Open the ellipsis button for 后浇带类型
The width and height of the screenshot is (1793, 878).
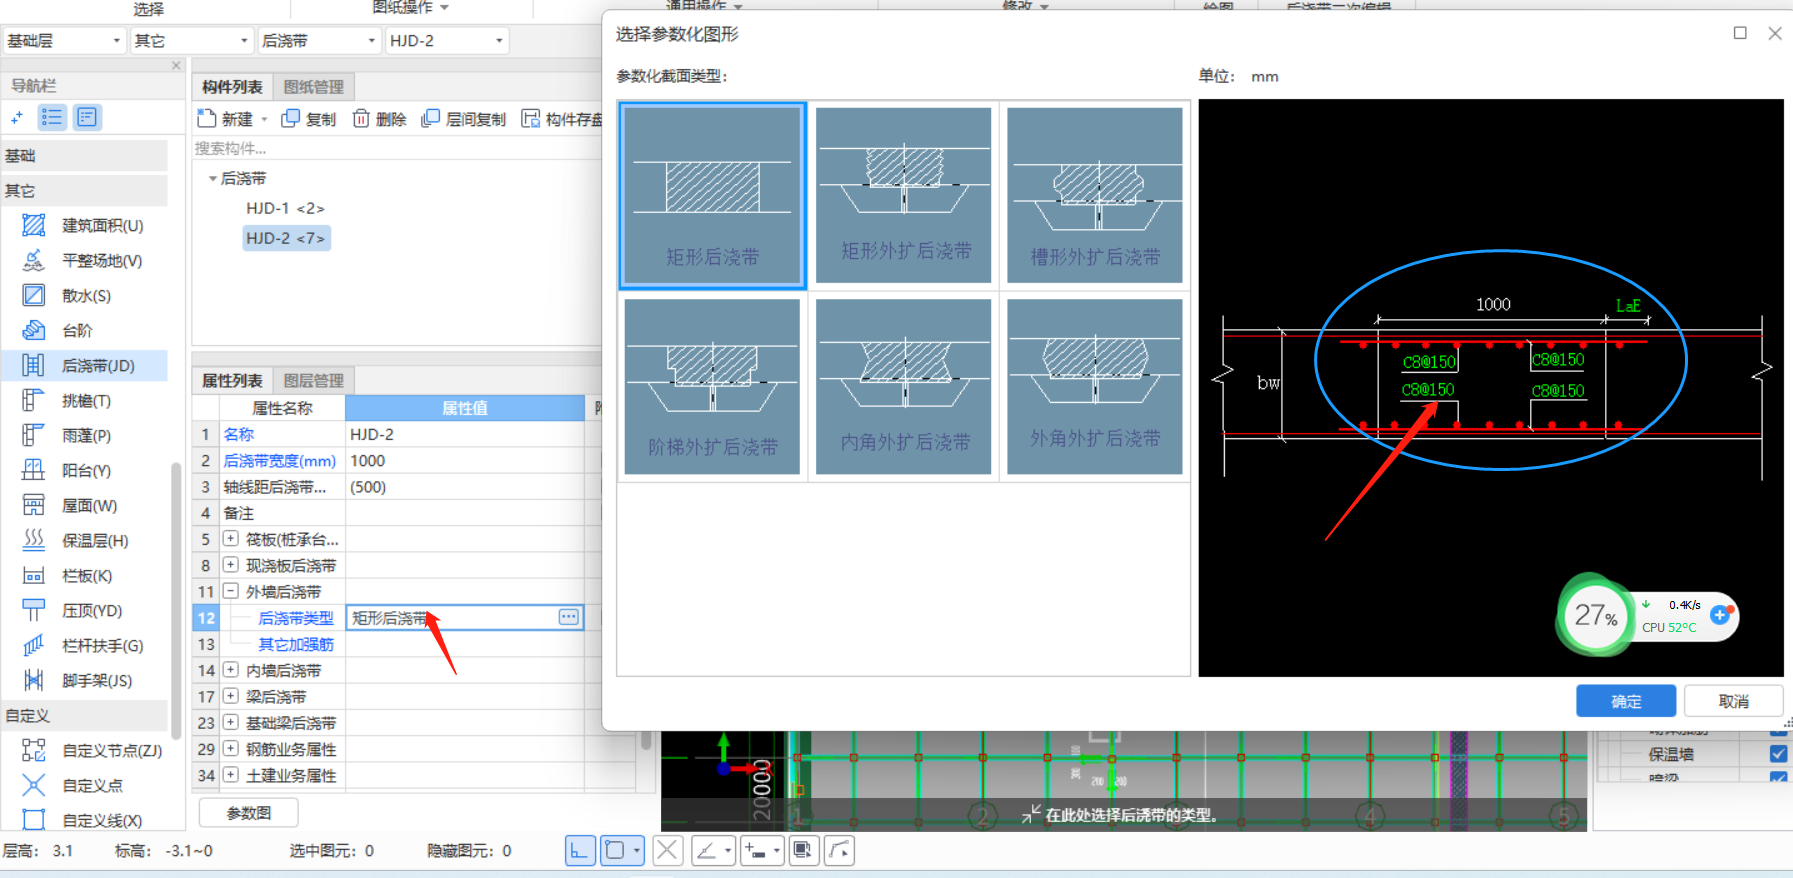[569, 617]
